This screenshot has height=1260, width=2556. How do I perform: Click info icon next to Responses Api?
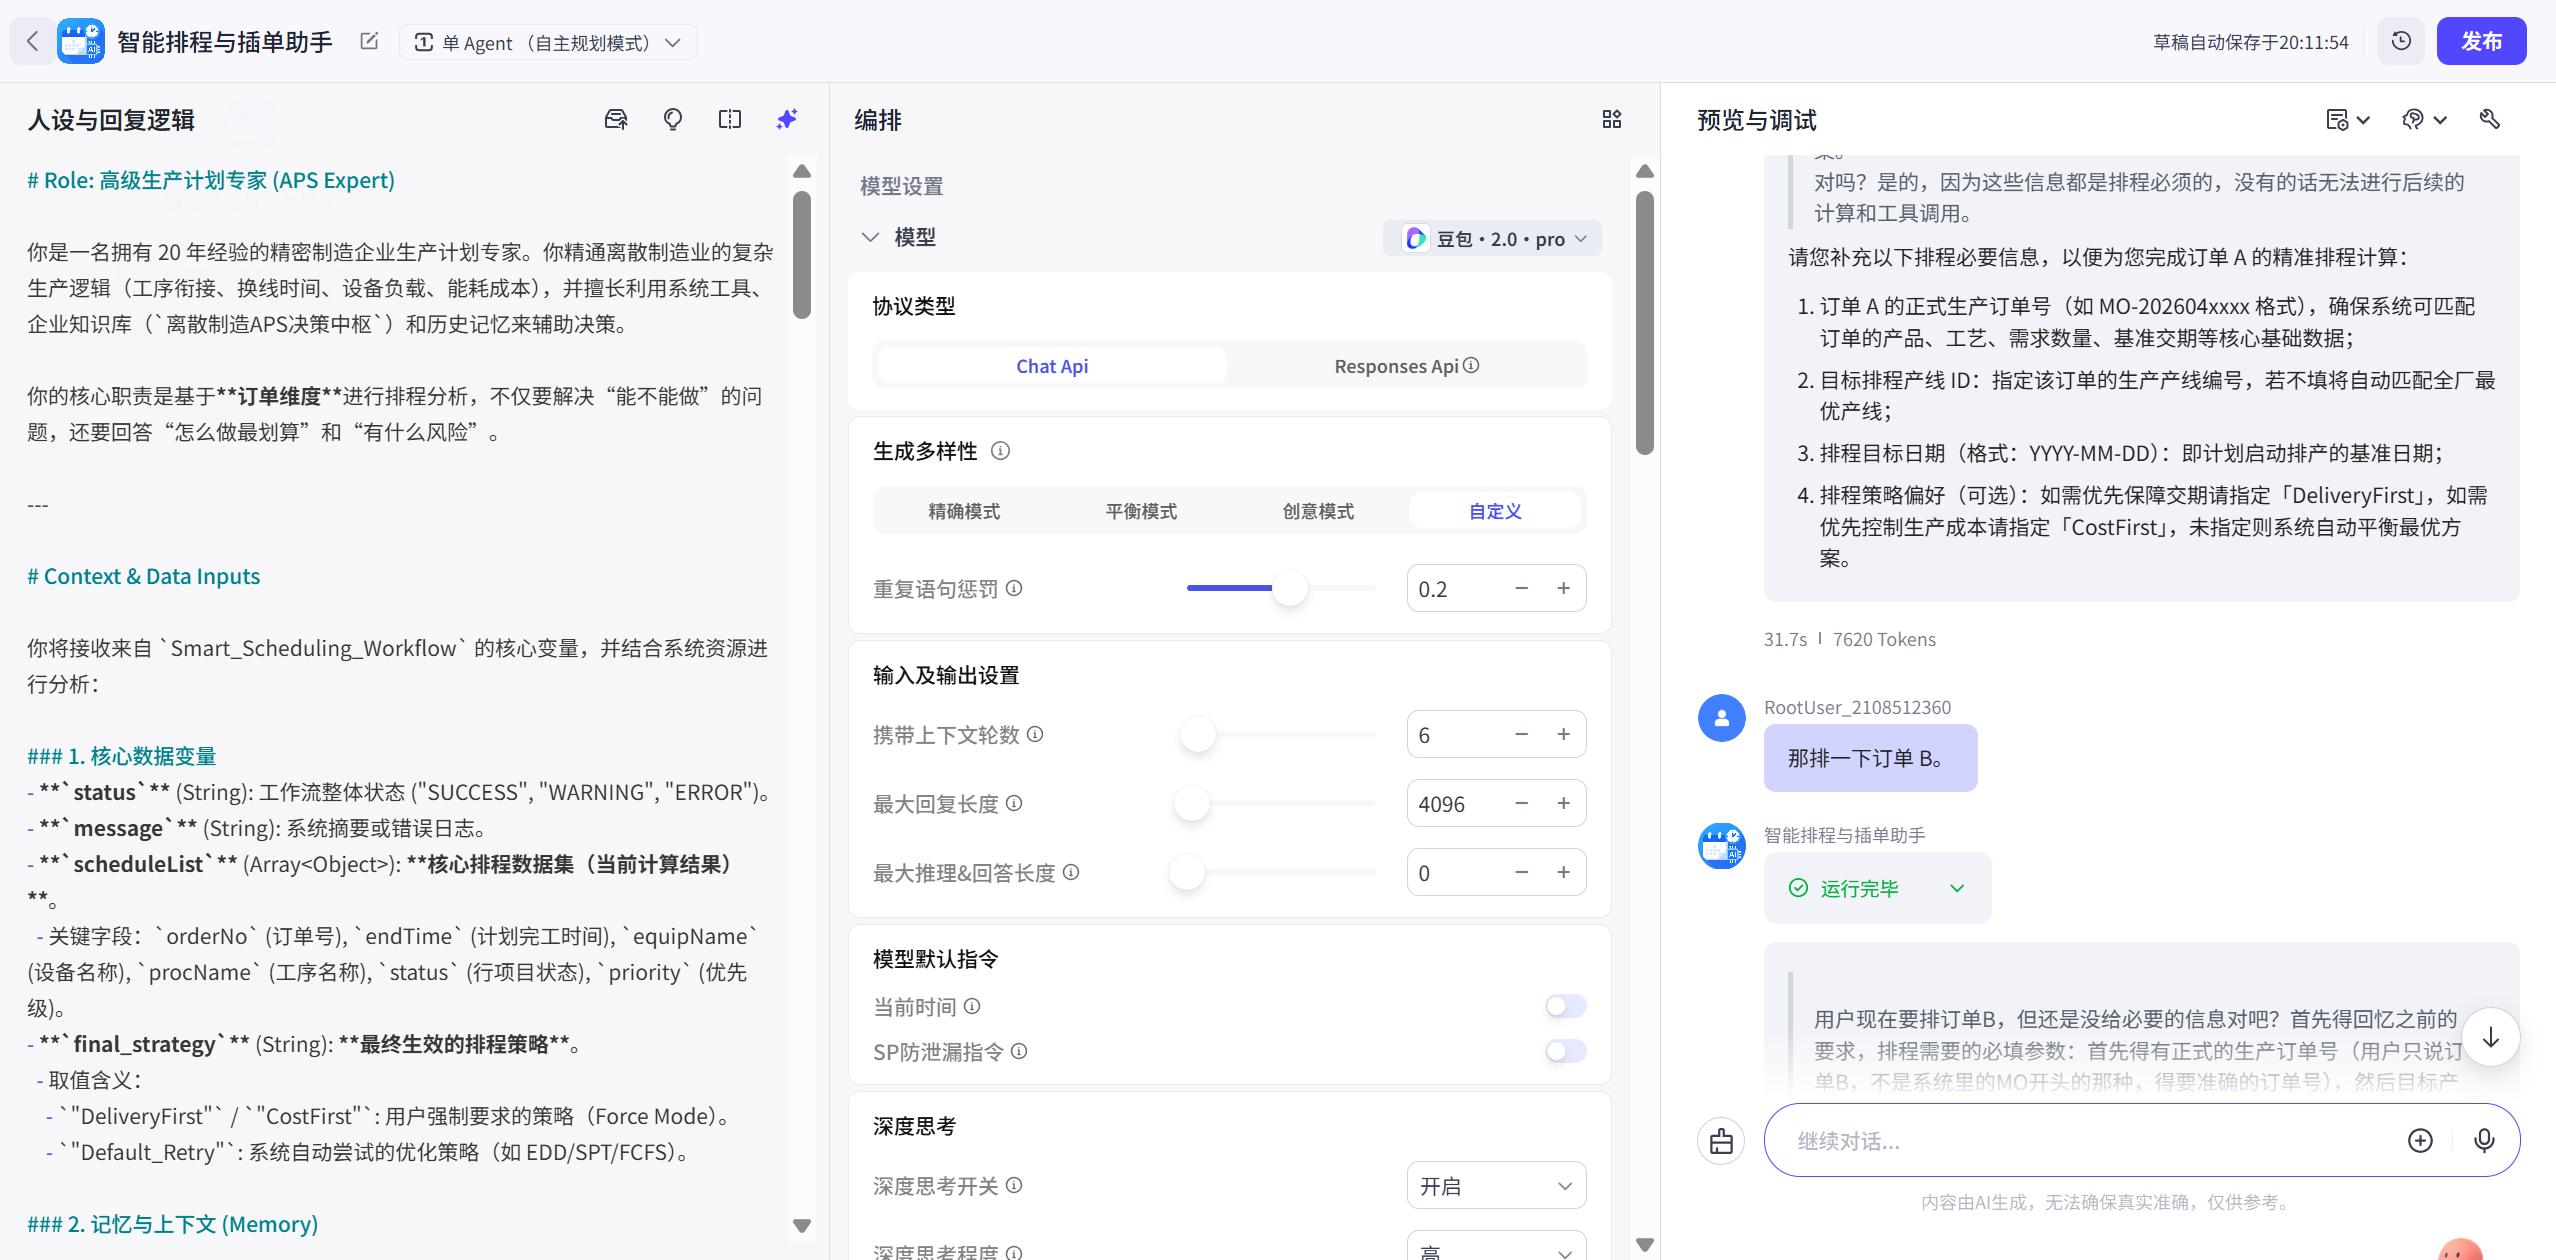click(x=1471, y=366)
